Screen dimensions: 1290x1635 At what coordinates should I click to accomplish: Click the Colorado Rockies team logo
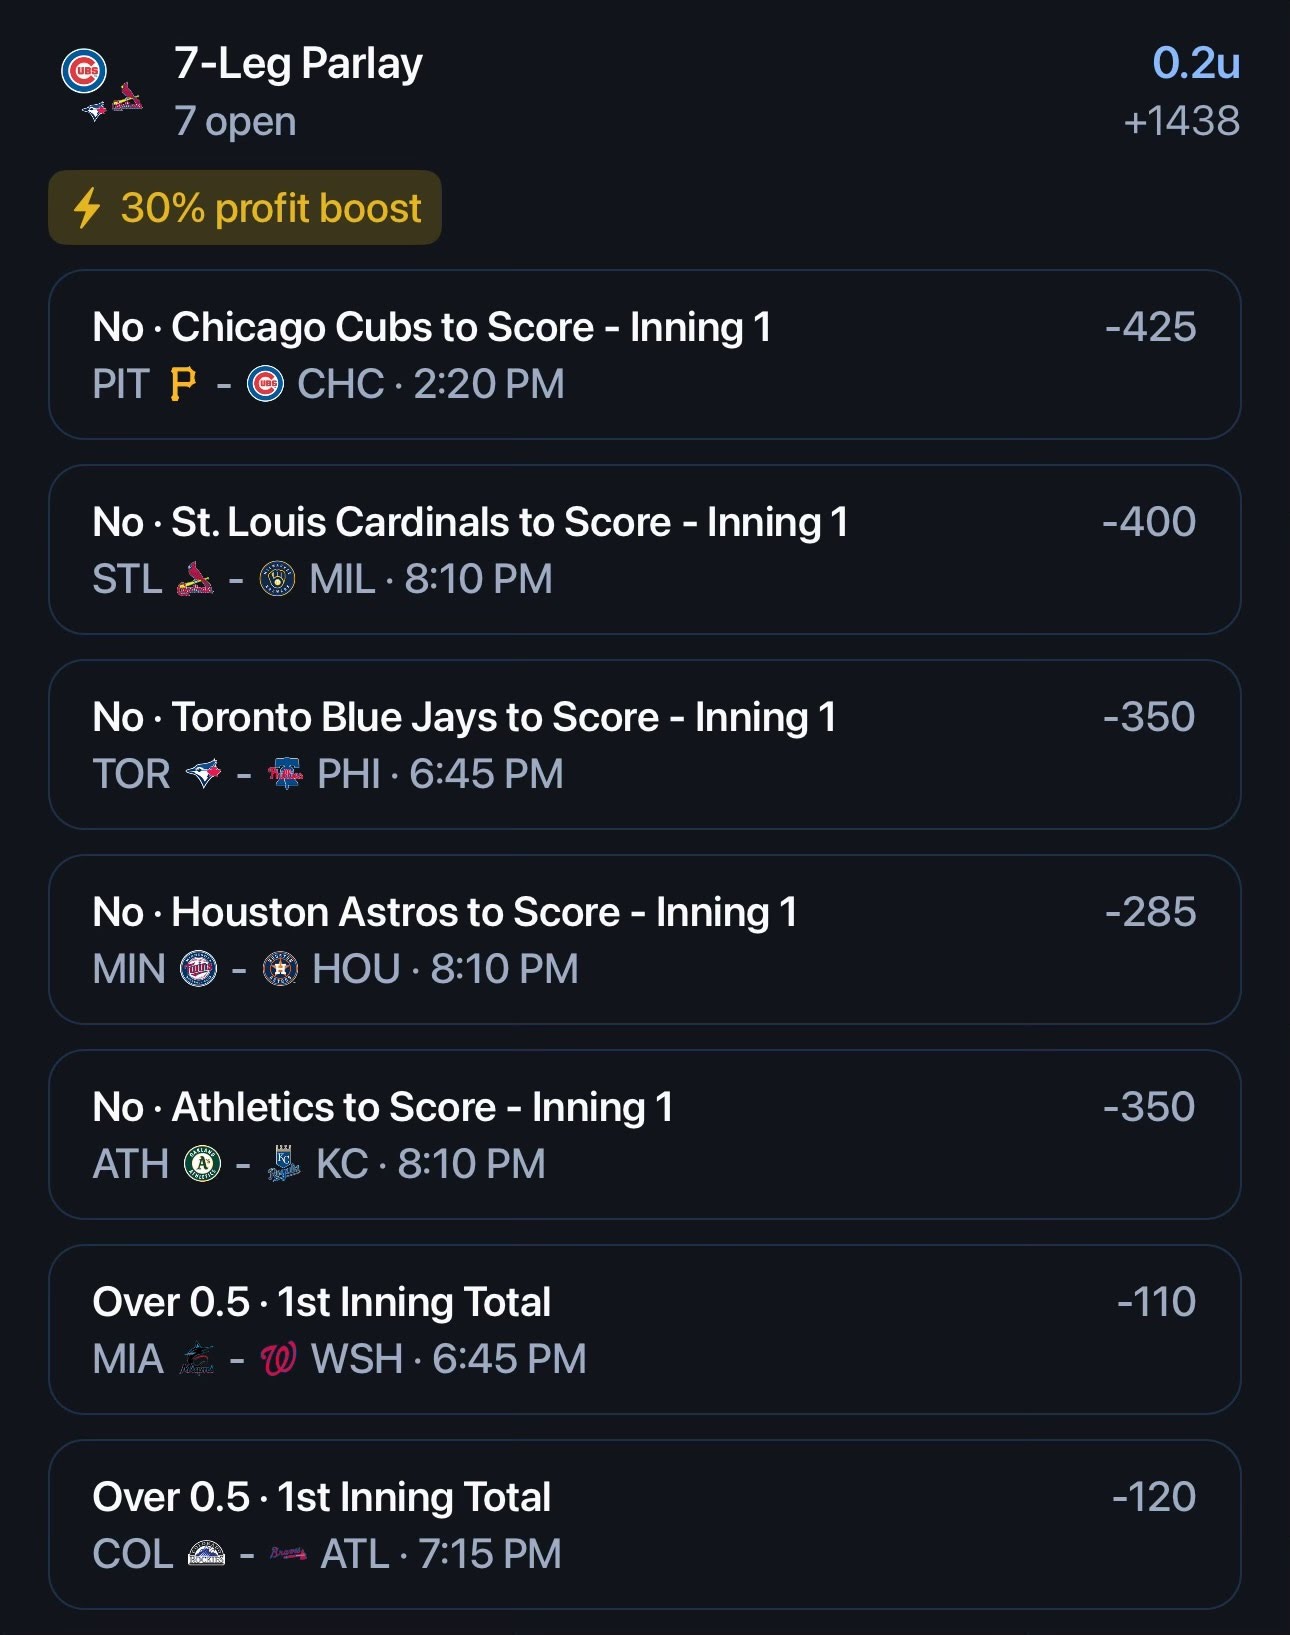click(207, 1554)
